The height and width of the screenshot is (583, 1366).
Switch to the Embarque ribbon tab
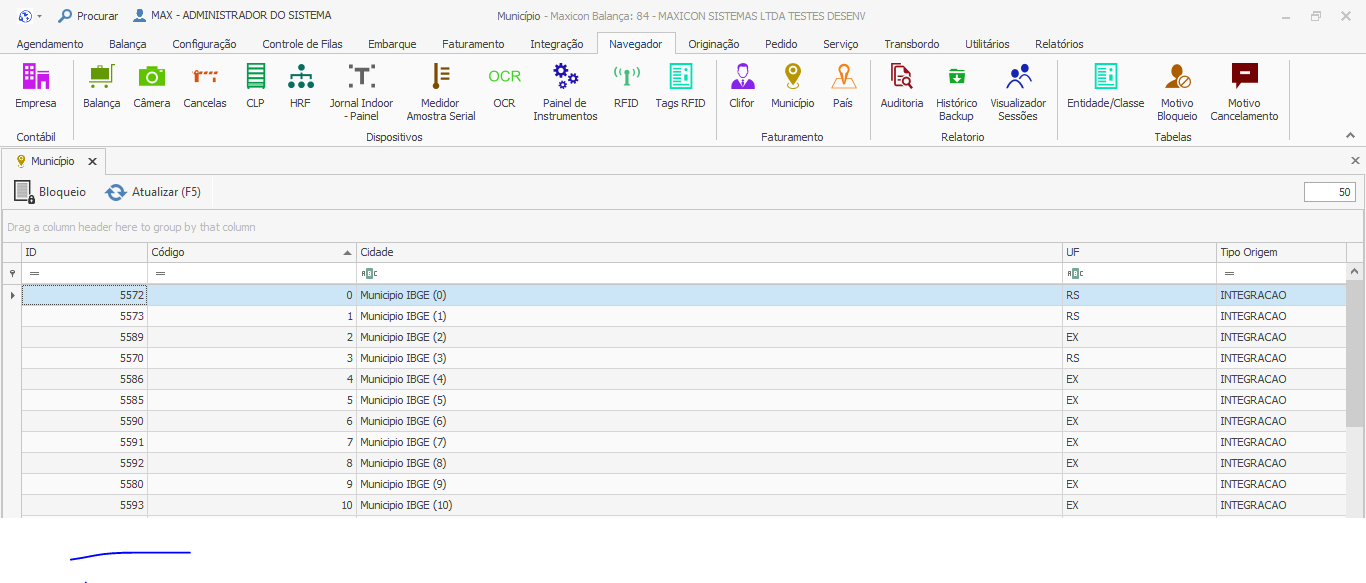coord(392,44)
